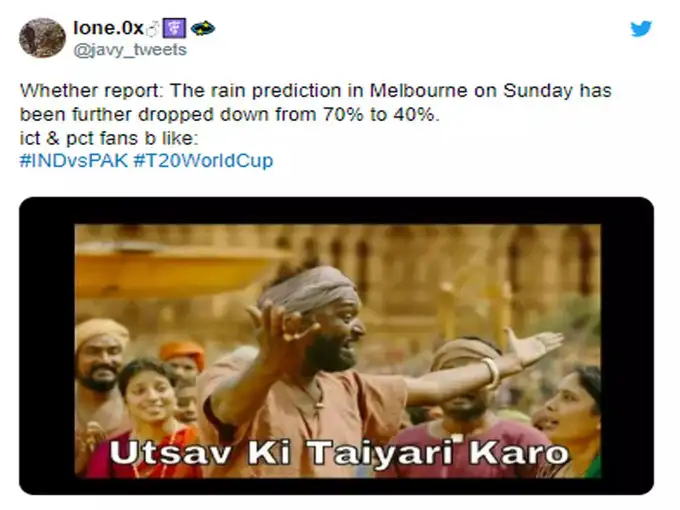Click the 'ict & pct fans b like:' line
Screen dimensions: 680x510
click(109, 138)
